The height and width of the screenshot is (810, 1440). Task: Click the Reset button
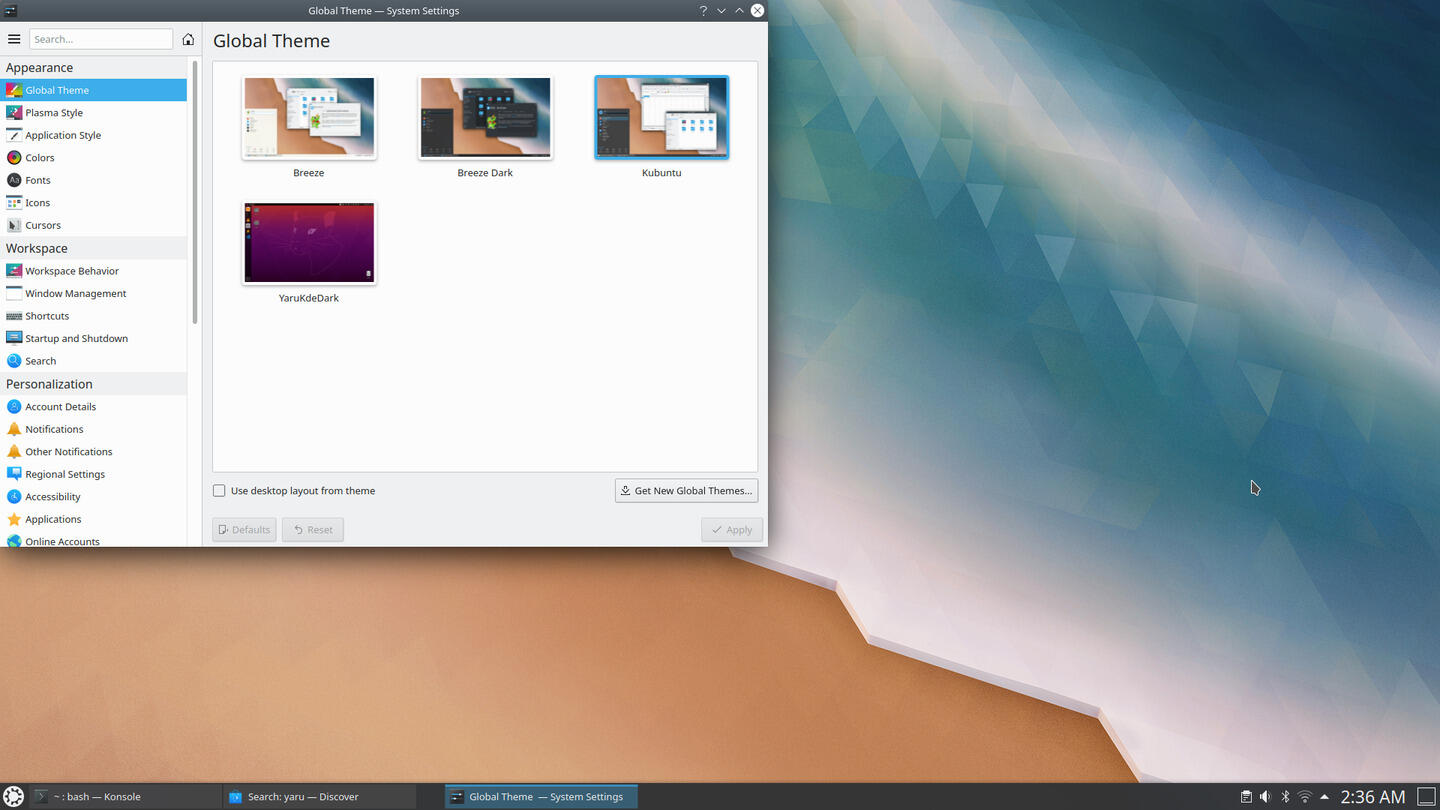[313, 530]
